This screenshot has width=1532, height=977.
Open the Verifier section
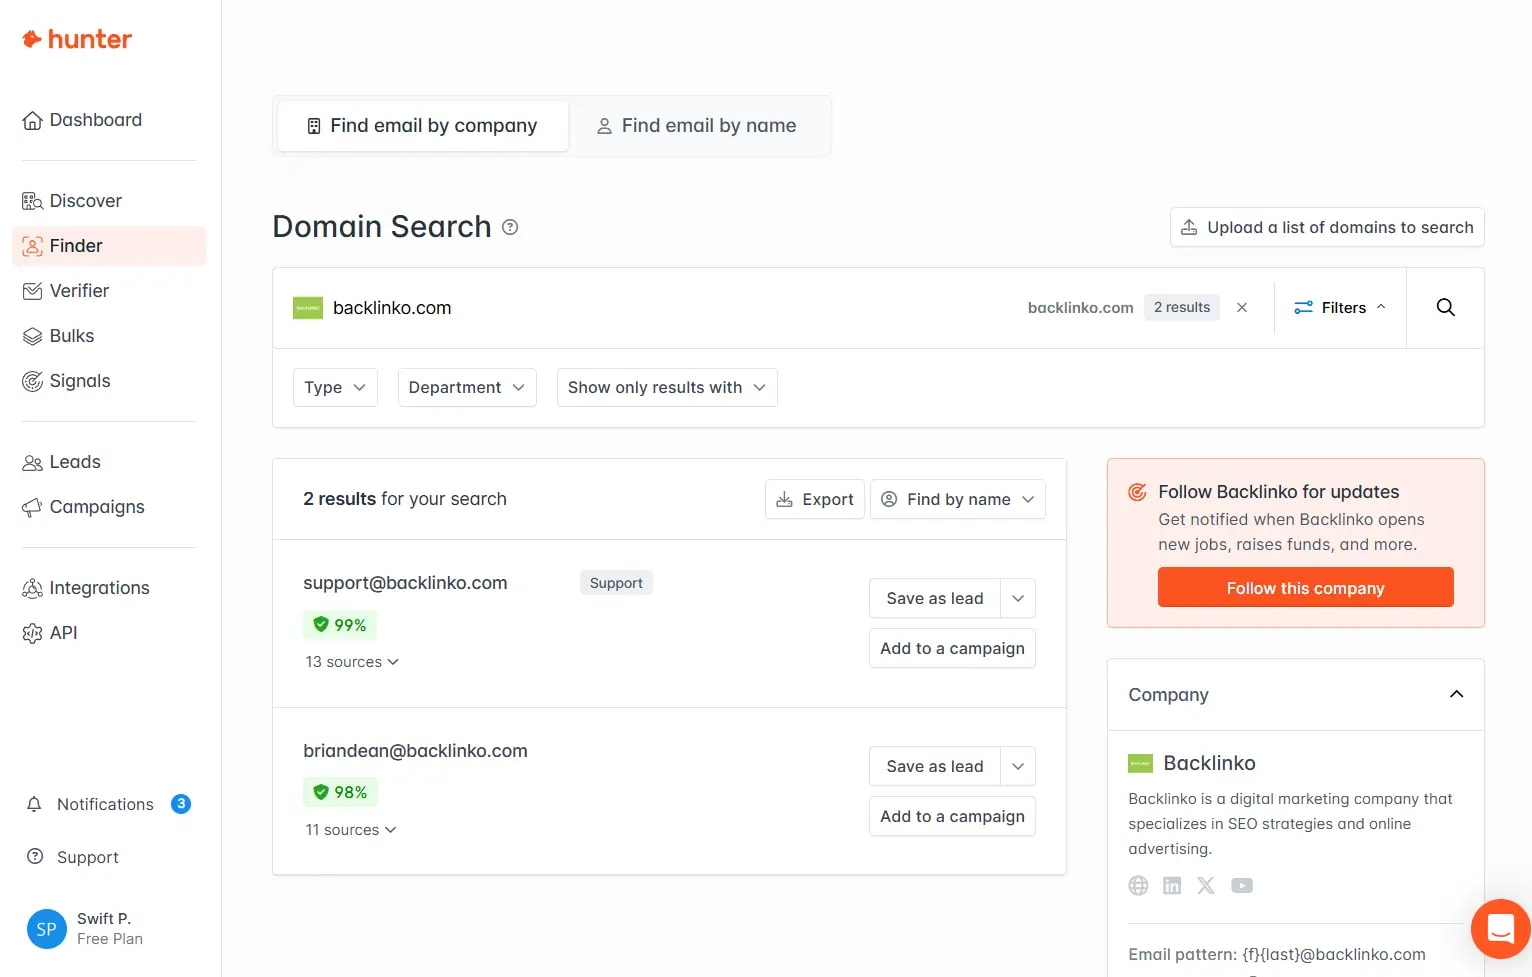tap(66, 291)
